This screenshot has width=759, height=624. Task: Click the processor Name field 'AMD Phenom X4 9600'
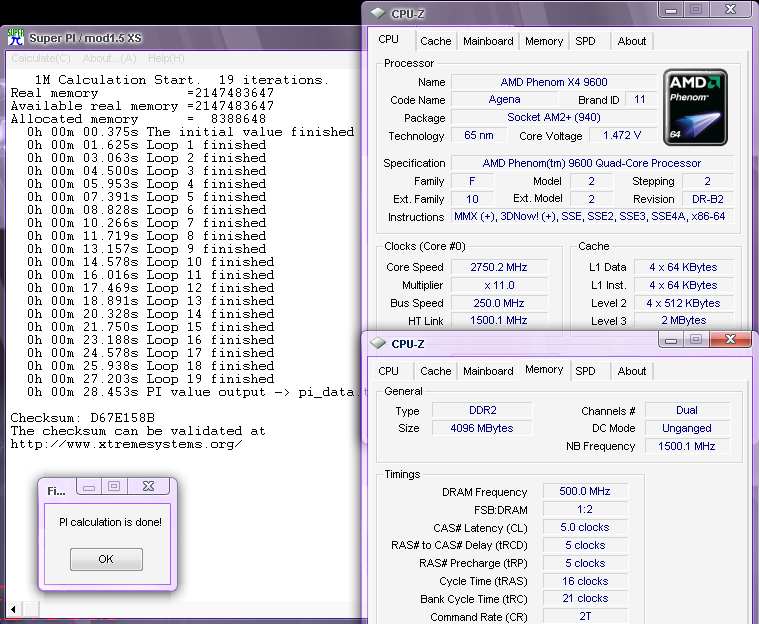(553, 82)
